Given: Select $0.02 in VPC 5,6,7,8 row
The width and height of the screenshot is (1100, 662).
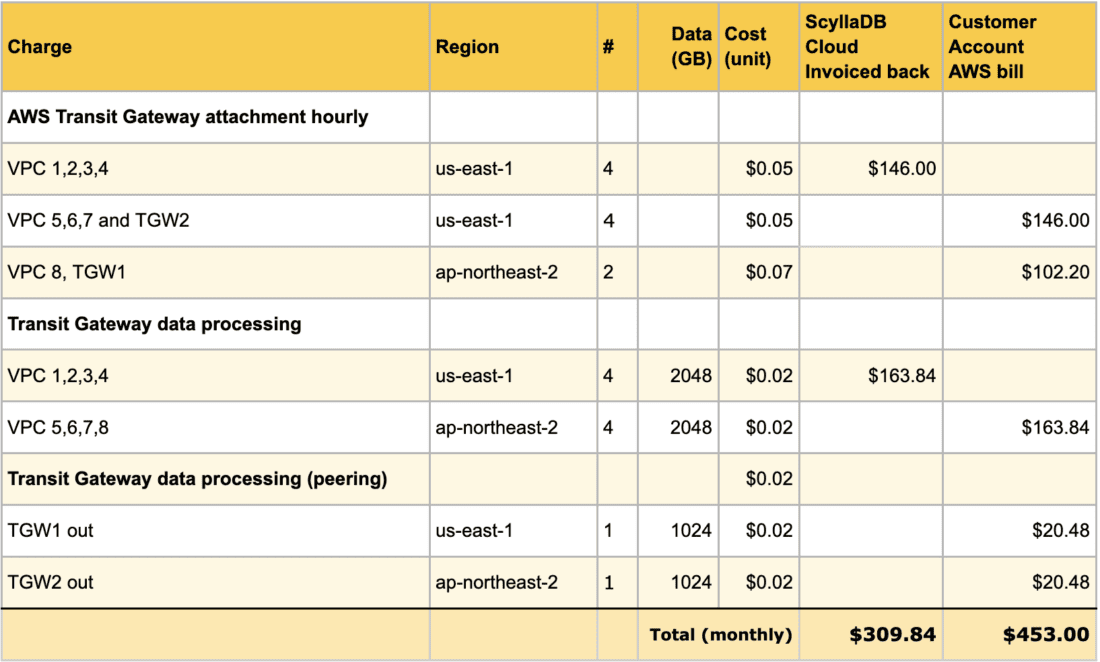Looking at the screenshot, I should 758,427.
